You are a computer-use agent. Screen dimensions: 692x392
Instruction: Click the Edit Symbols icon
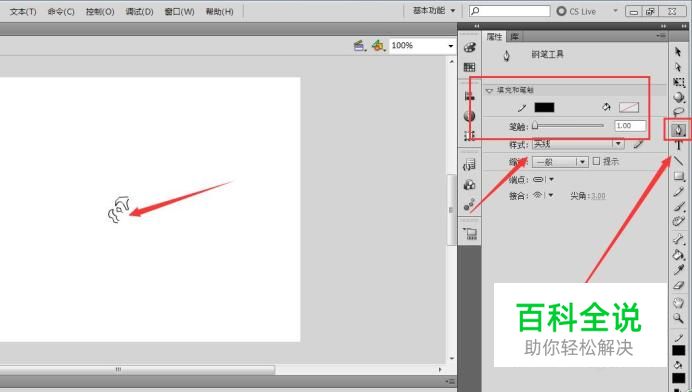(x=378, y=45)
